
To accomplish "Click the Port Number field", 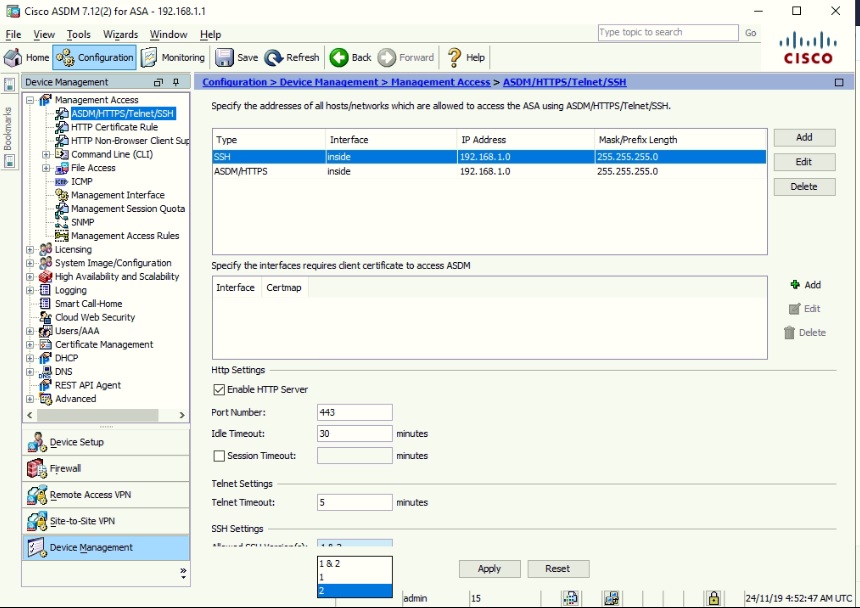I will coord(354,412).
